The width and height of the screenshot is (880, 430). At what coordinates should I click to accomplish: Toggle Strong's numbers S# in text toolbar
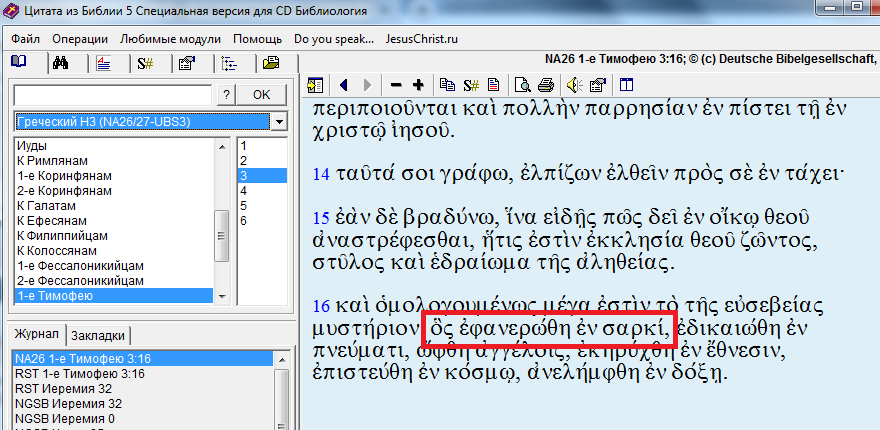point(472,84)
